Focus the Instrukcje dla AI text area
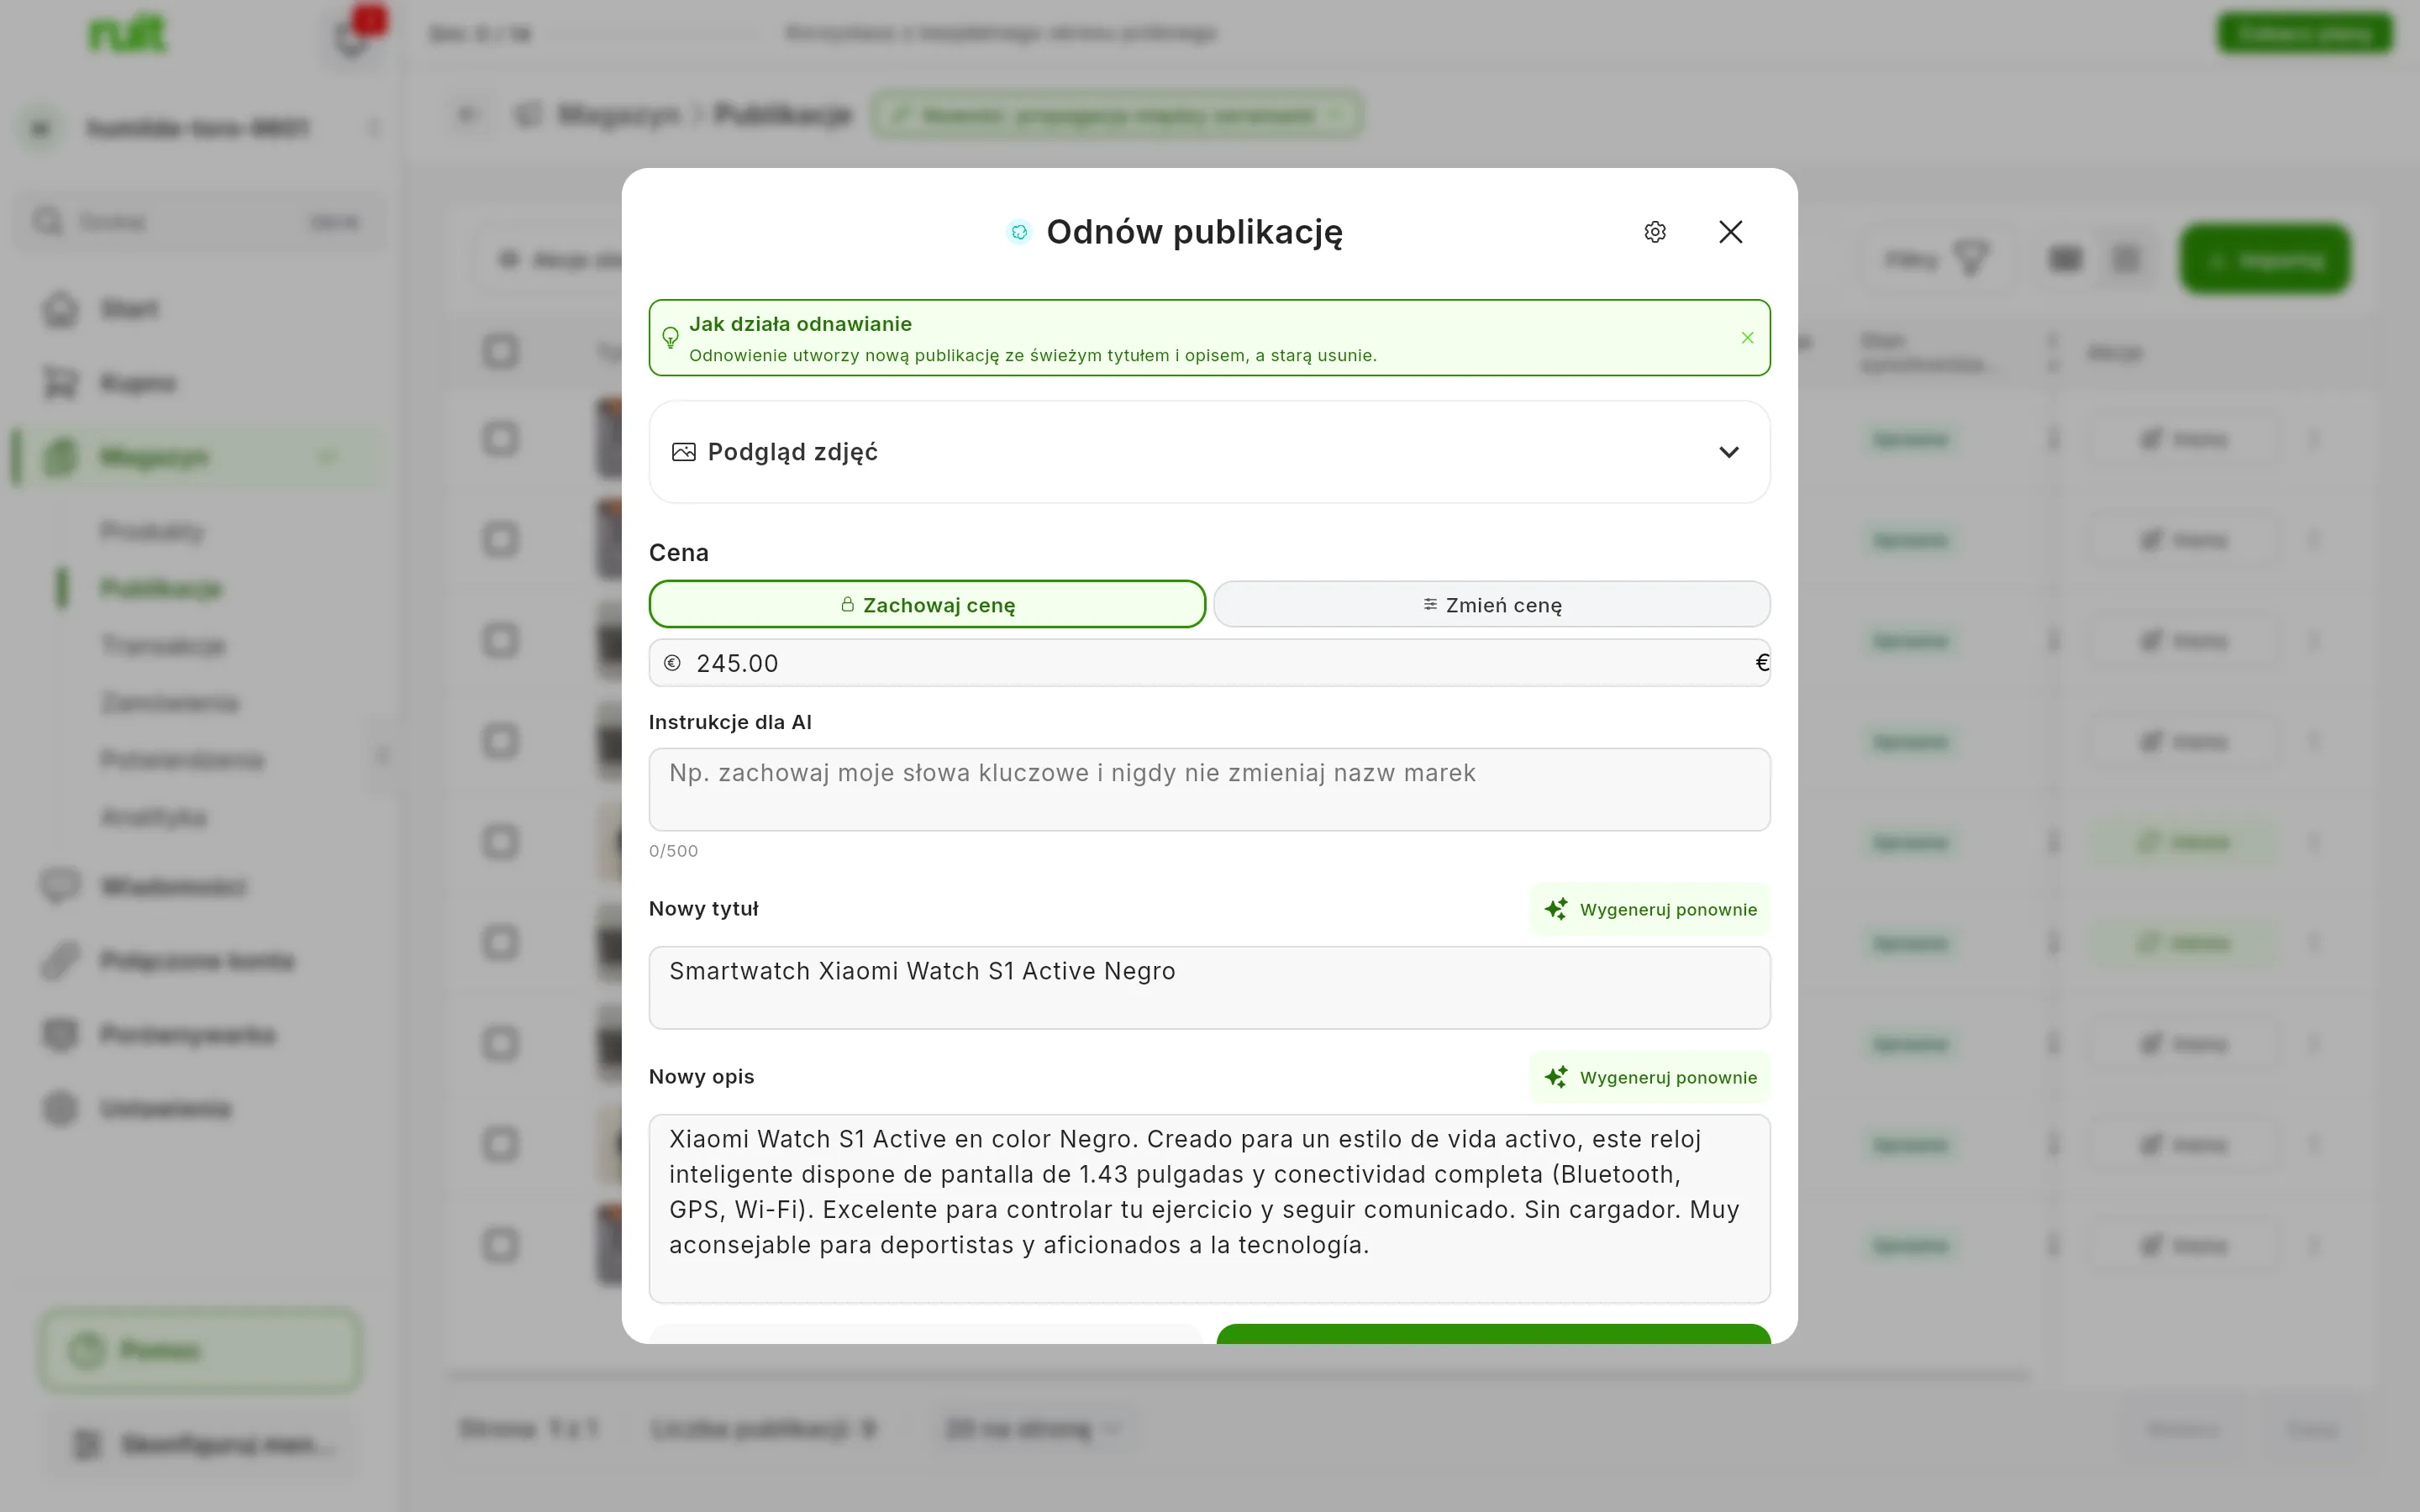 point(1209,789)
